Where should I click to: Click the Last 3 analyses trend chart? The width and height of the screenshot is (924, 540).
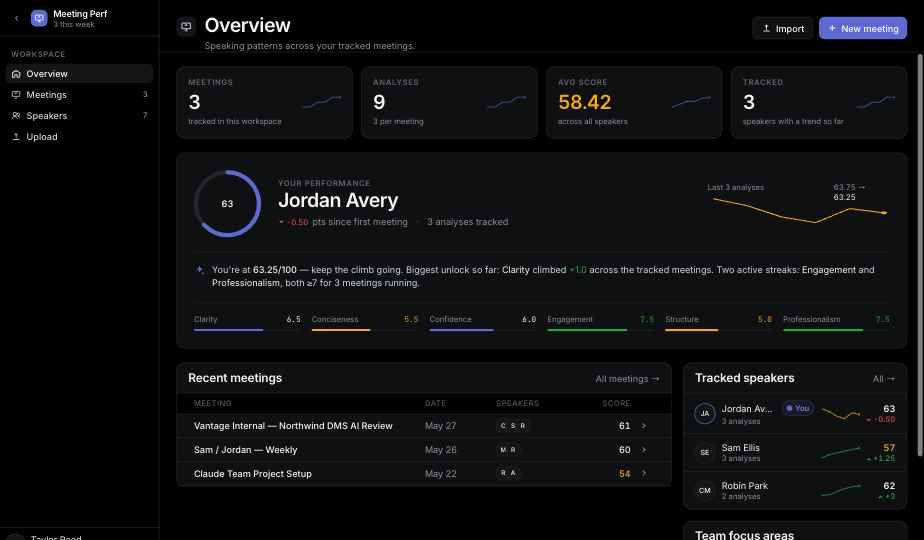(800, 210)
